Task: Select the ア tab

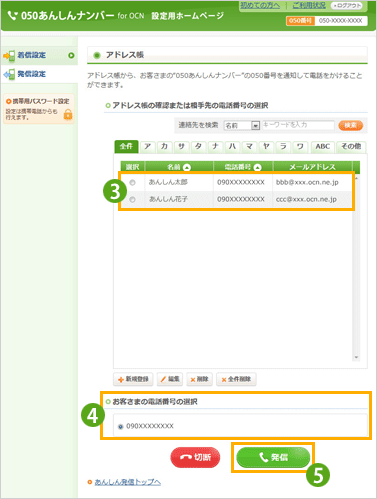Action: tap(148, 147)
